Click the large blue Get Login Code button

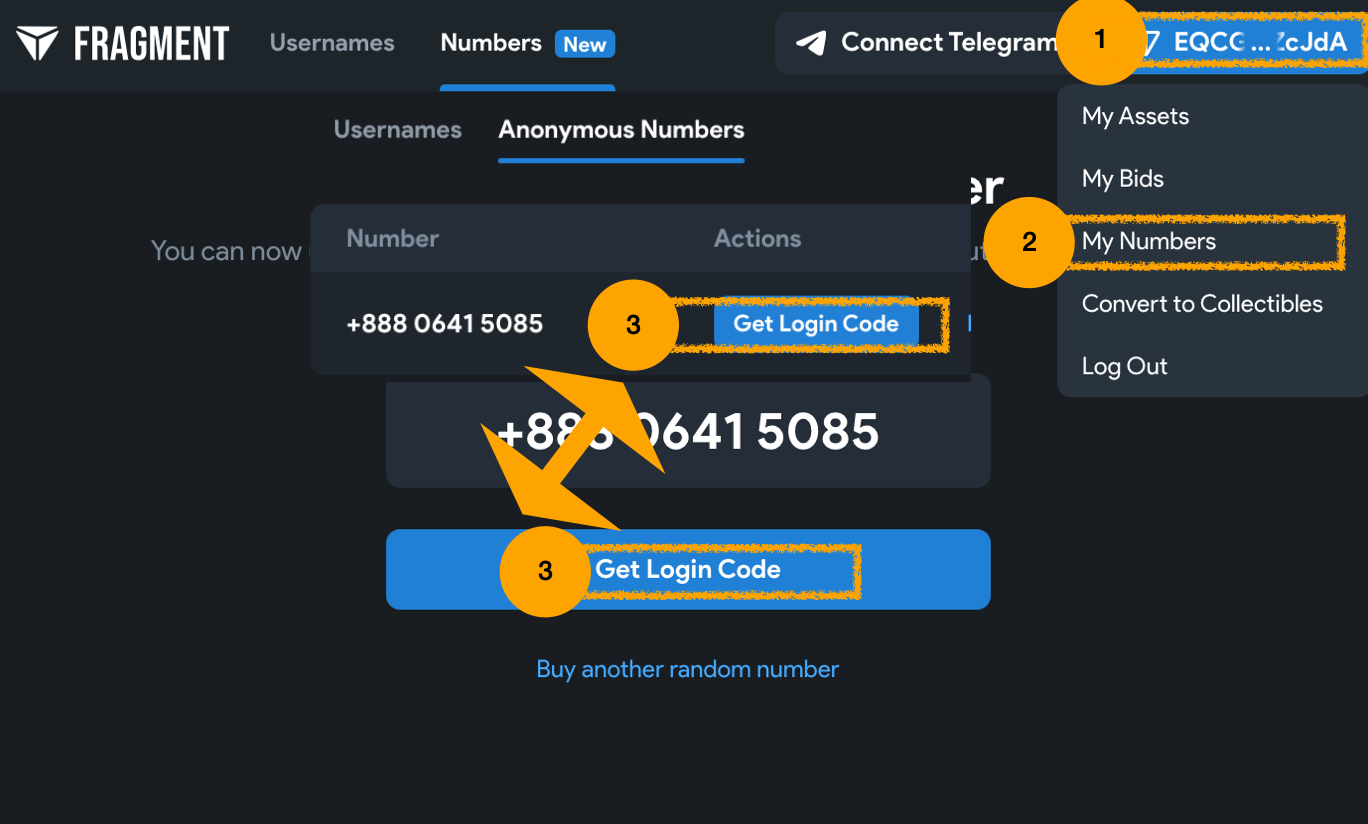tap(688, 569)
